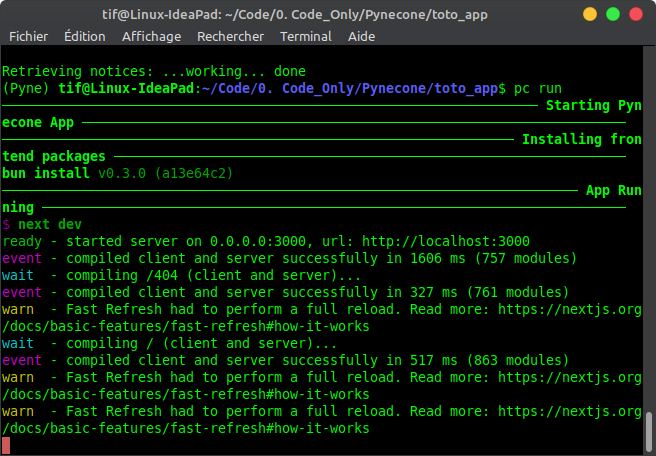Viewport: 656px width, 456px height.
Task: Click the http://localhost:3000 URL
Action: (446, 241)
